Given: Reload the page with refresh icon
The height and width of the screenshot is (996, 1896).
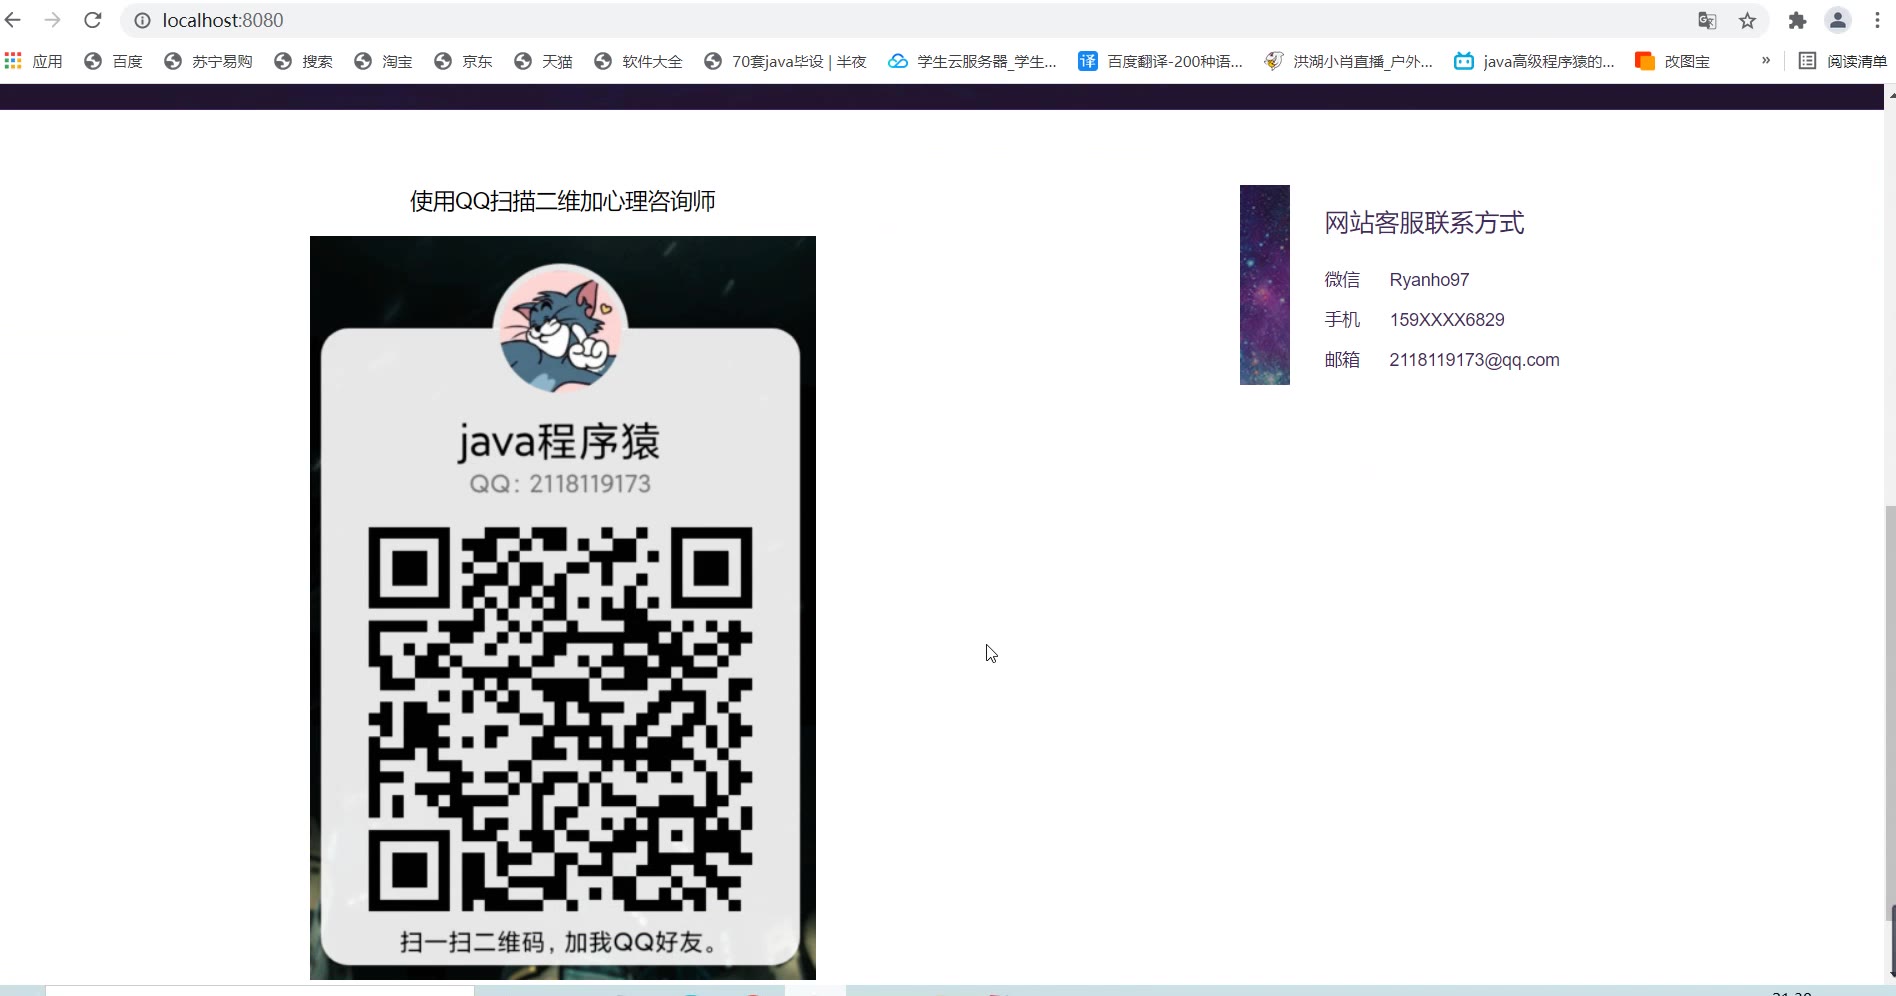Looking at the screenshot, I should tap(93, 20).
